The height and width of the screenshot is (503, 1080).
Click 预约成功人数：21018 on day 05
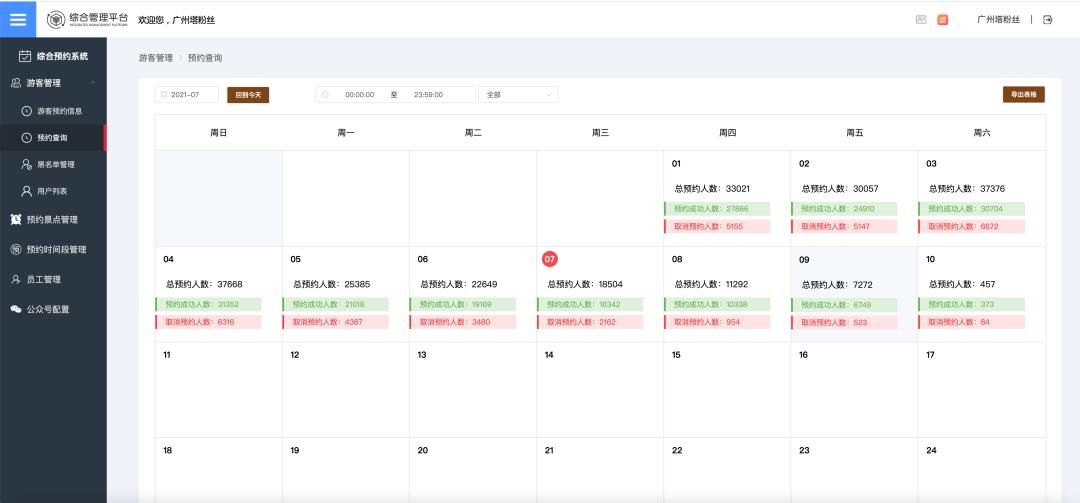[x=335, y=304]
